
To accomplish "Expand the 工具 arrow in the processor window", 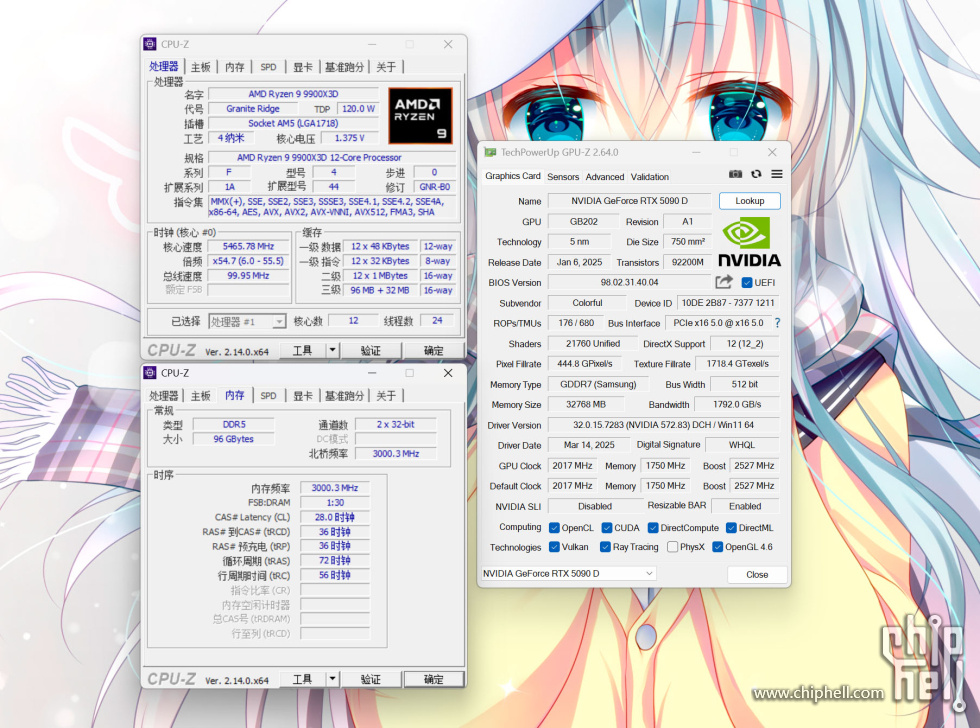I will pyautogui.click(x=332, y=350).
